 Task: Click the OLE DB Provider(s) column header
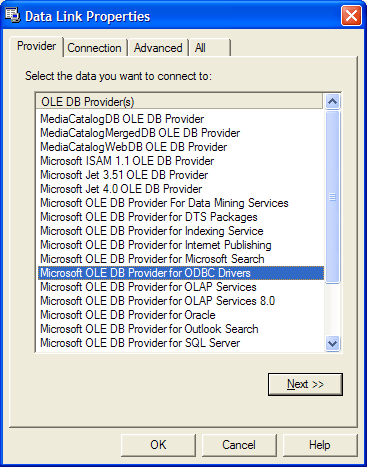pyautogui.click(x=179, y=102)
